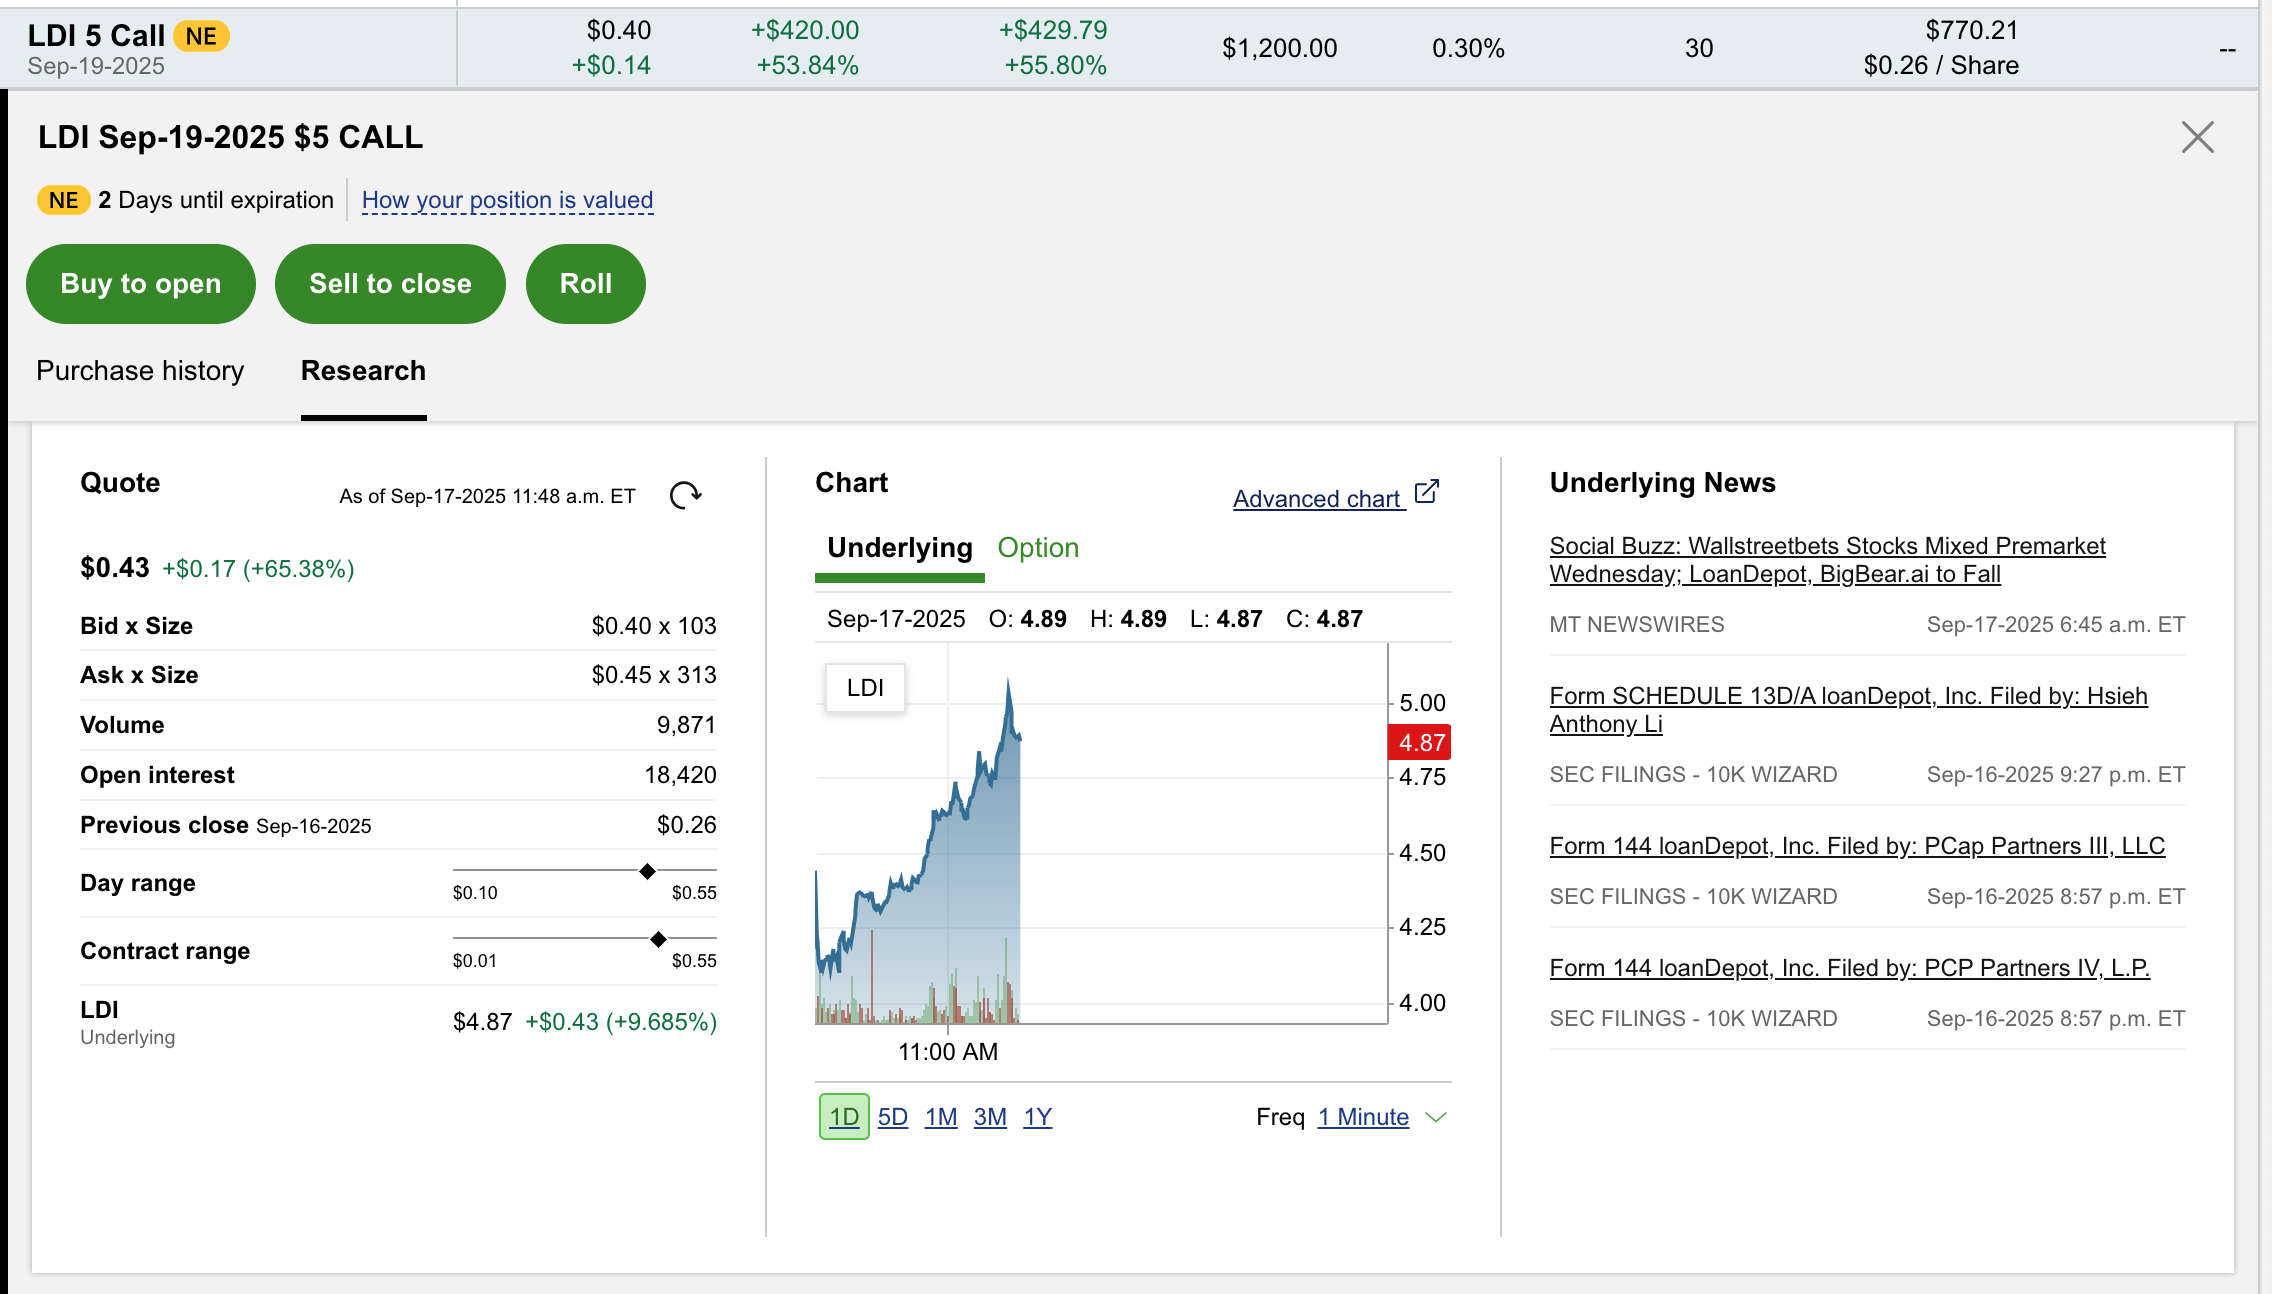2272x1294 pixels.
Task: Open Form 144 PCap Partners III filing
Action: tap(1857, 846)
